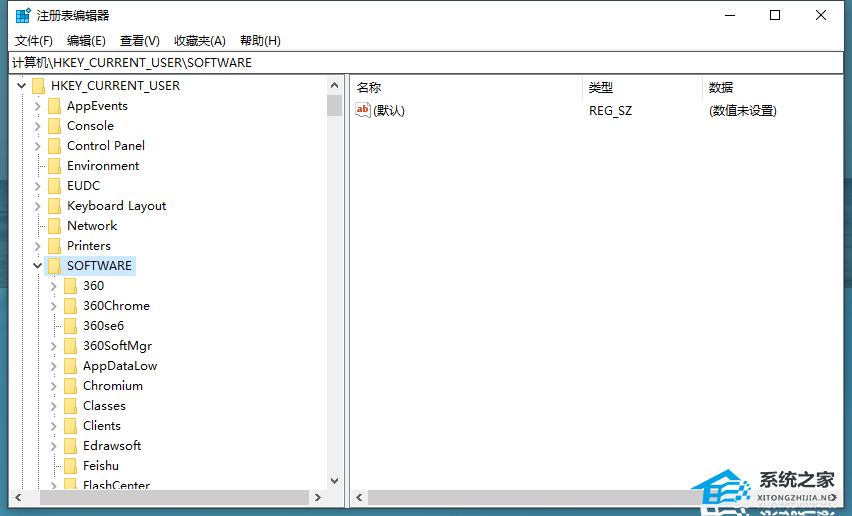Expand the Control Panel key

click(x=38, y=146)
